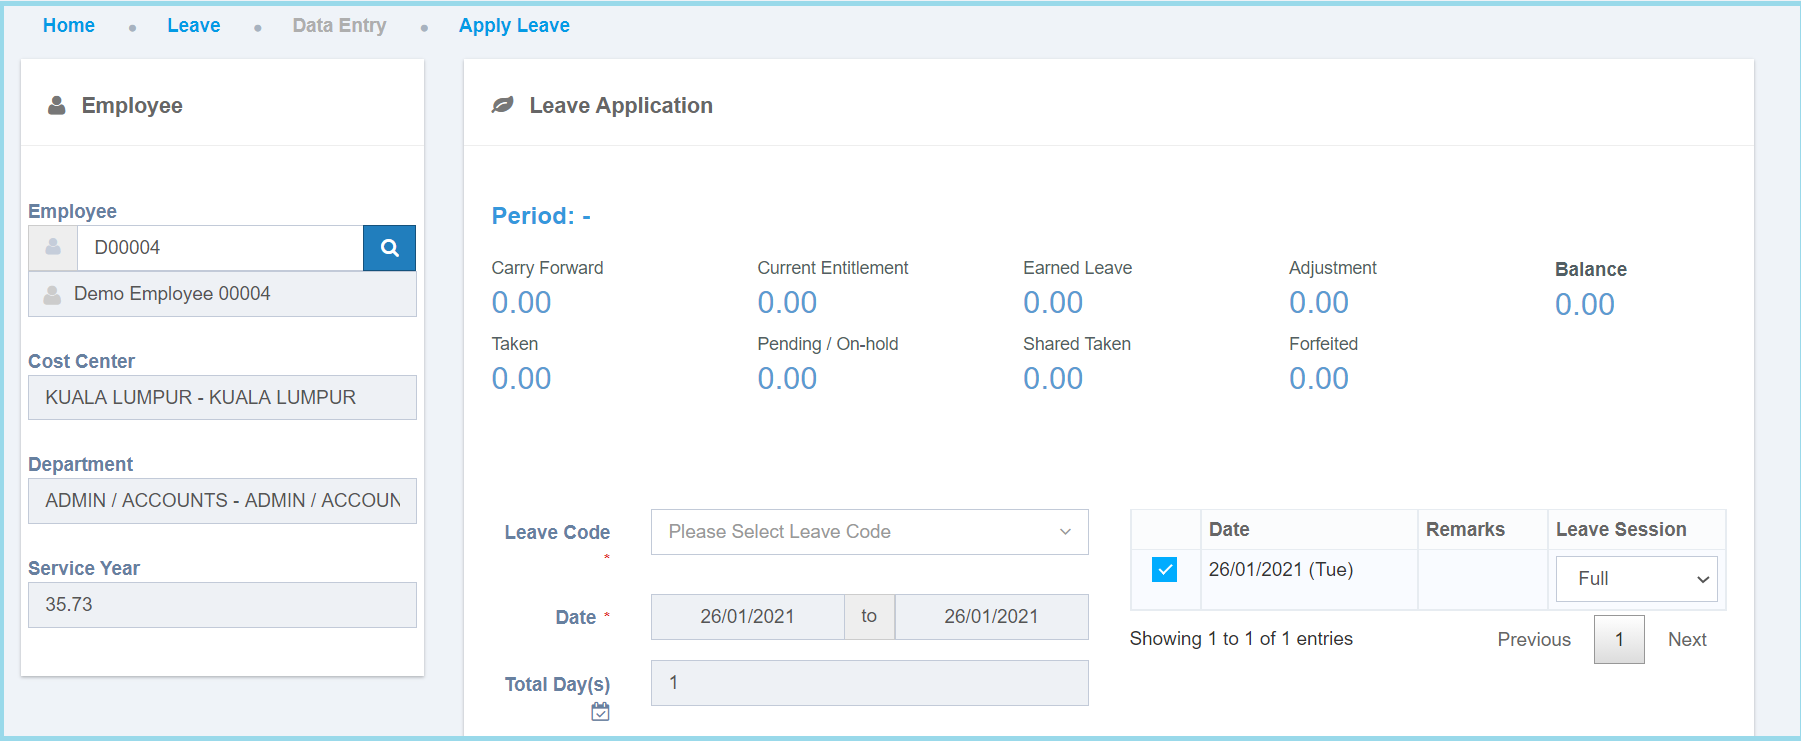The image size is (1801, 741).
Task: Open the Leave Code dropdown
Action: pyautogui.click(x=869, y=532)
